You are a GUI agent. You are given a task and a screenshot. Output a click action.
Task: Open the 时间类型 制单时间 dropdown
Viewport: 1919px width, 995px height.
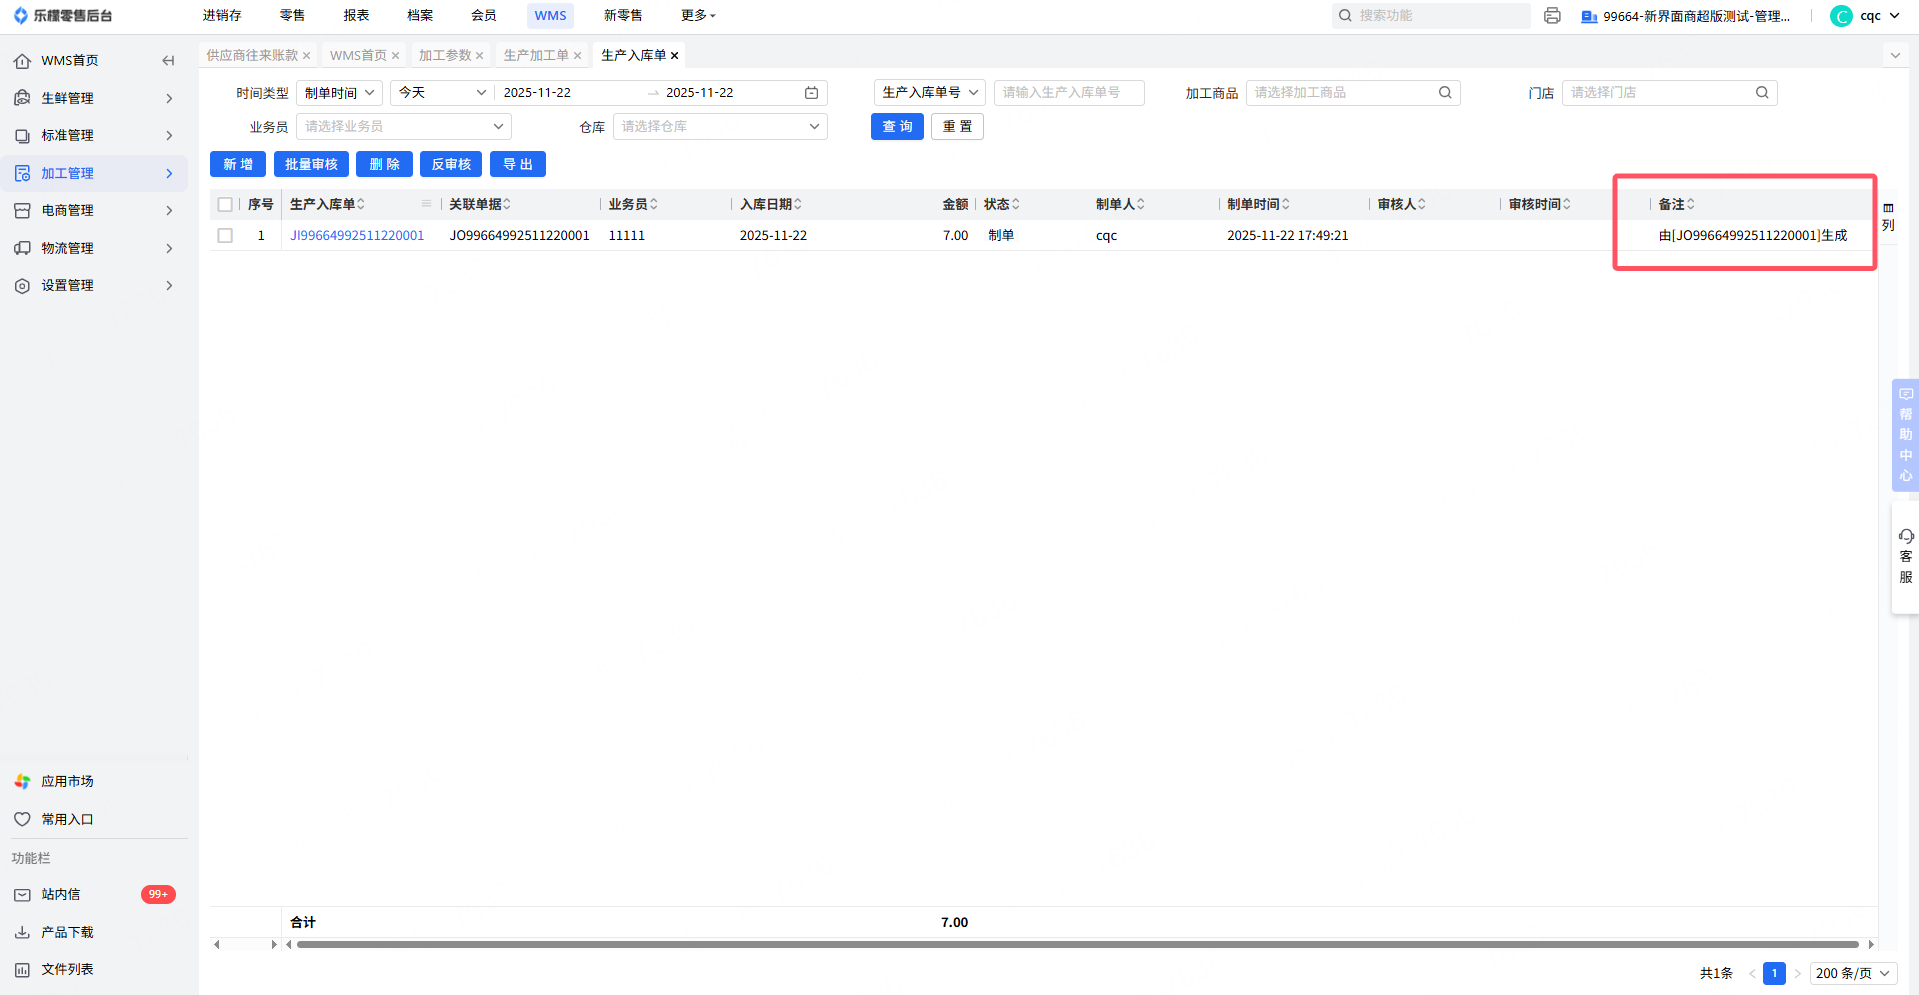[340, 93]
